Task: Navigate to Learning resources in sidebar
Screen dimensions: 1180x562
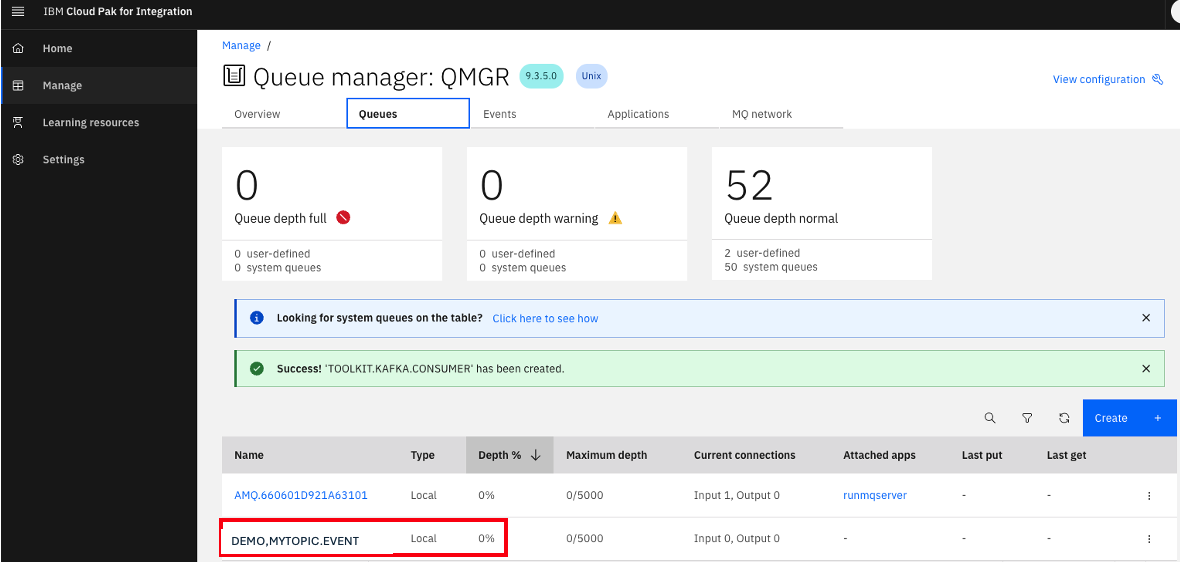Action: tap(90, 122)
